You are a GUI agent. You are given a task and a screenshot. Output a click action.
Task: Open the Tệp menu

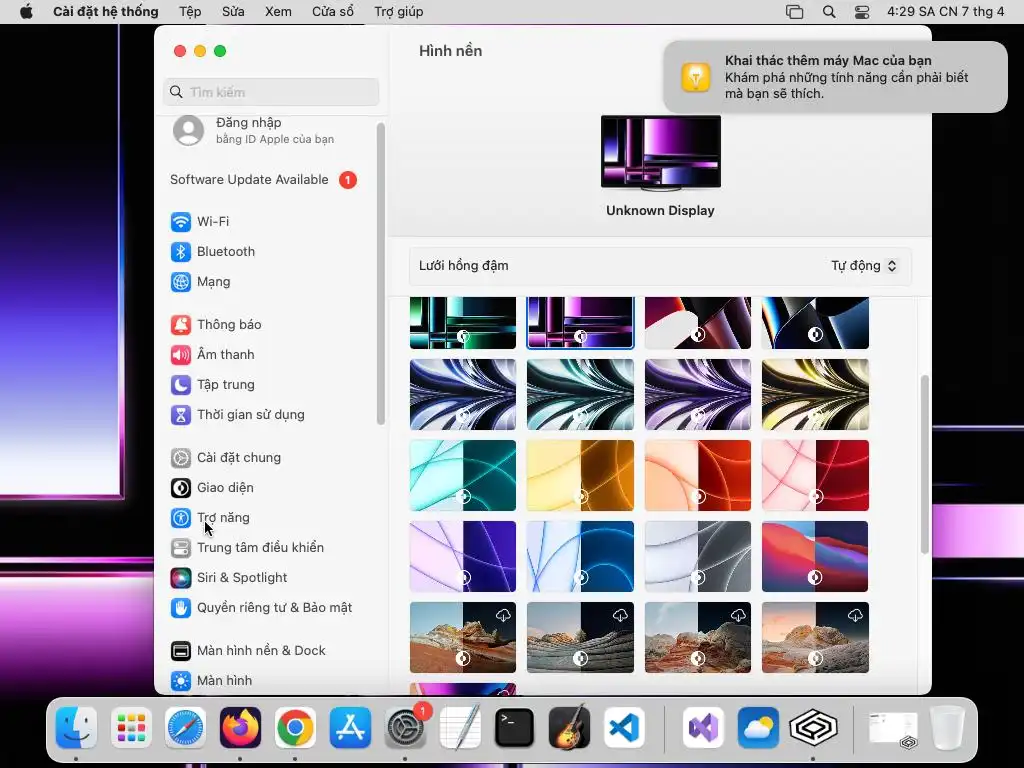coord(190,12)
